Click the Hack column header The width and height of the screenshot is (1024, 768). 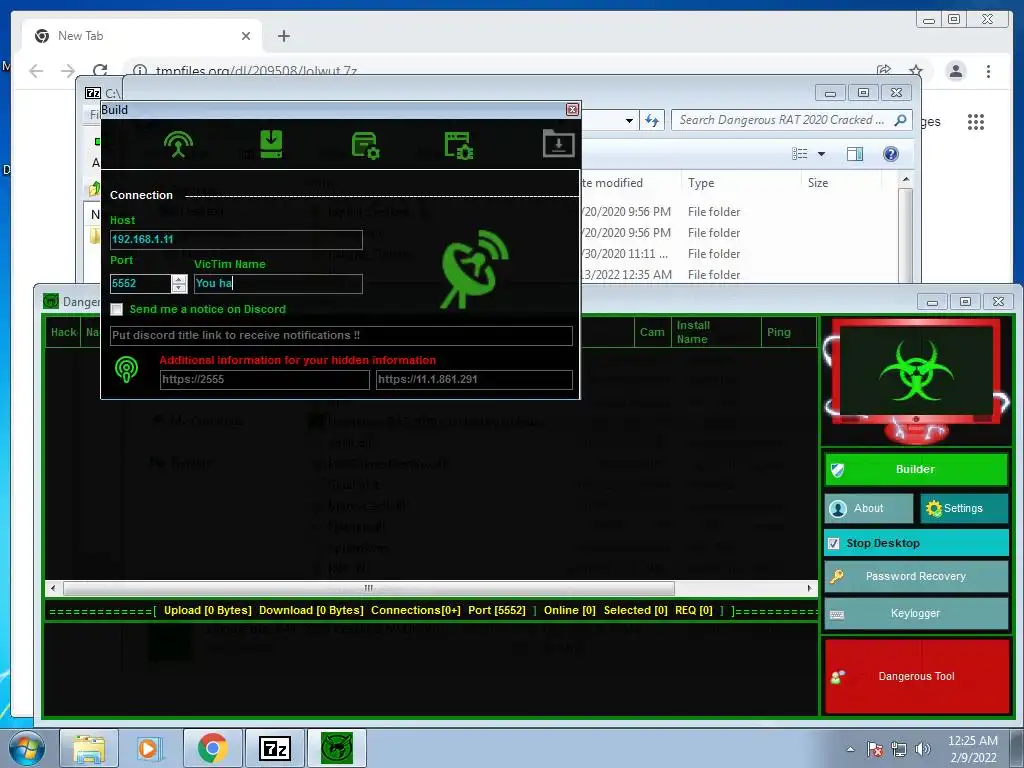coord(63,332)
